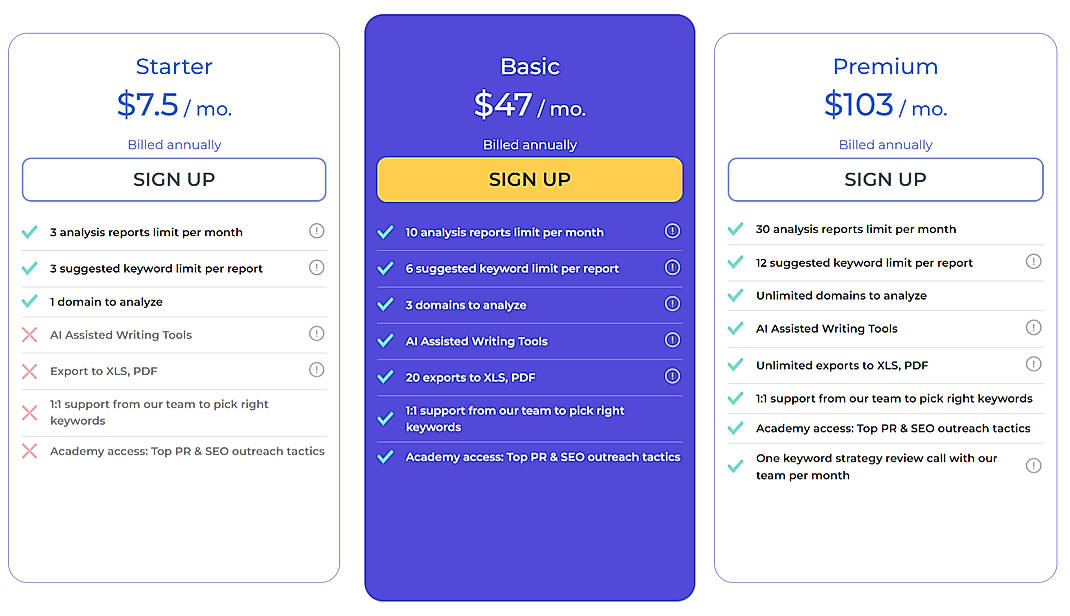Select the Premium plan title
Image resolution: width=1070 pixels, height=616 pixels.
(885, 66)
